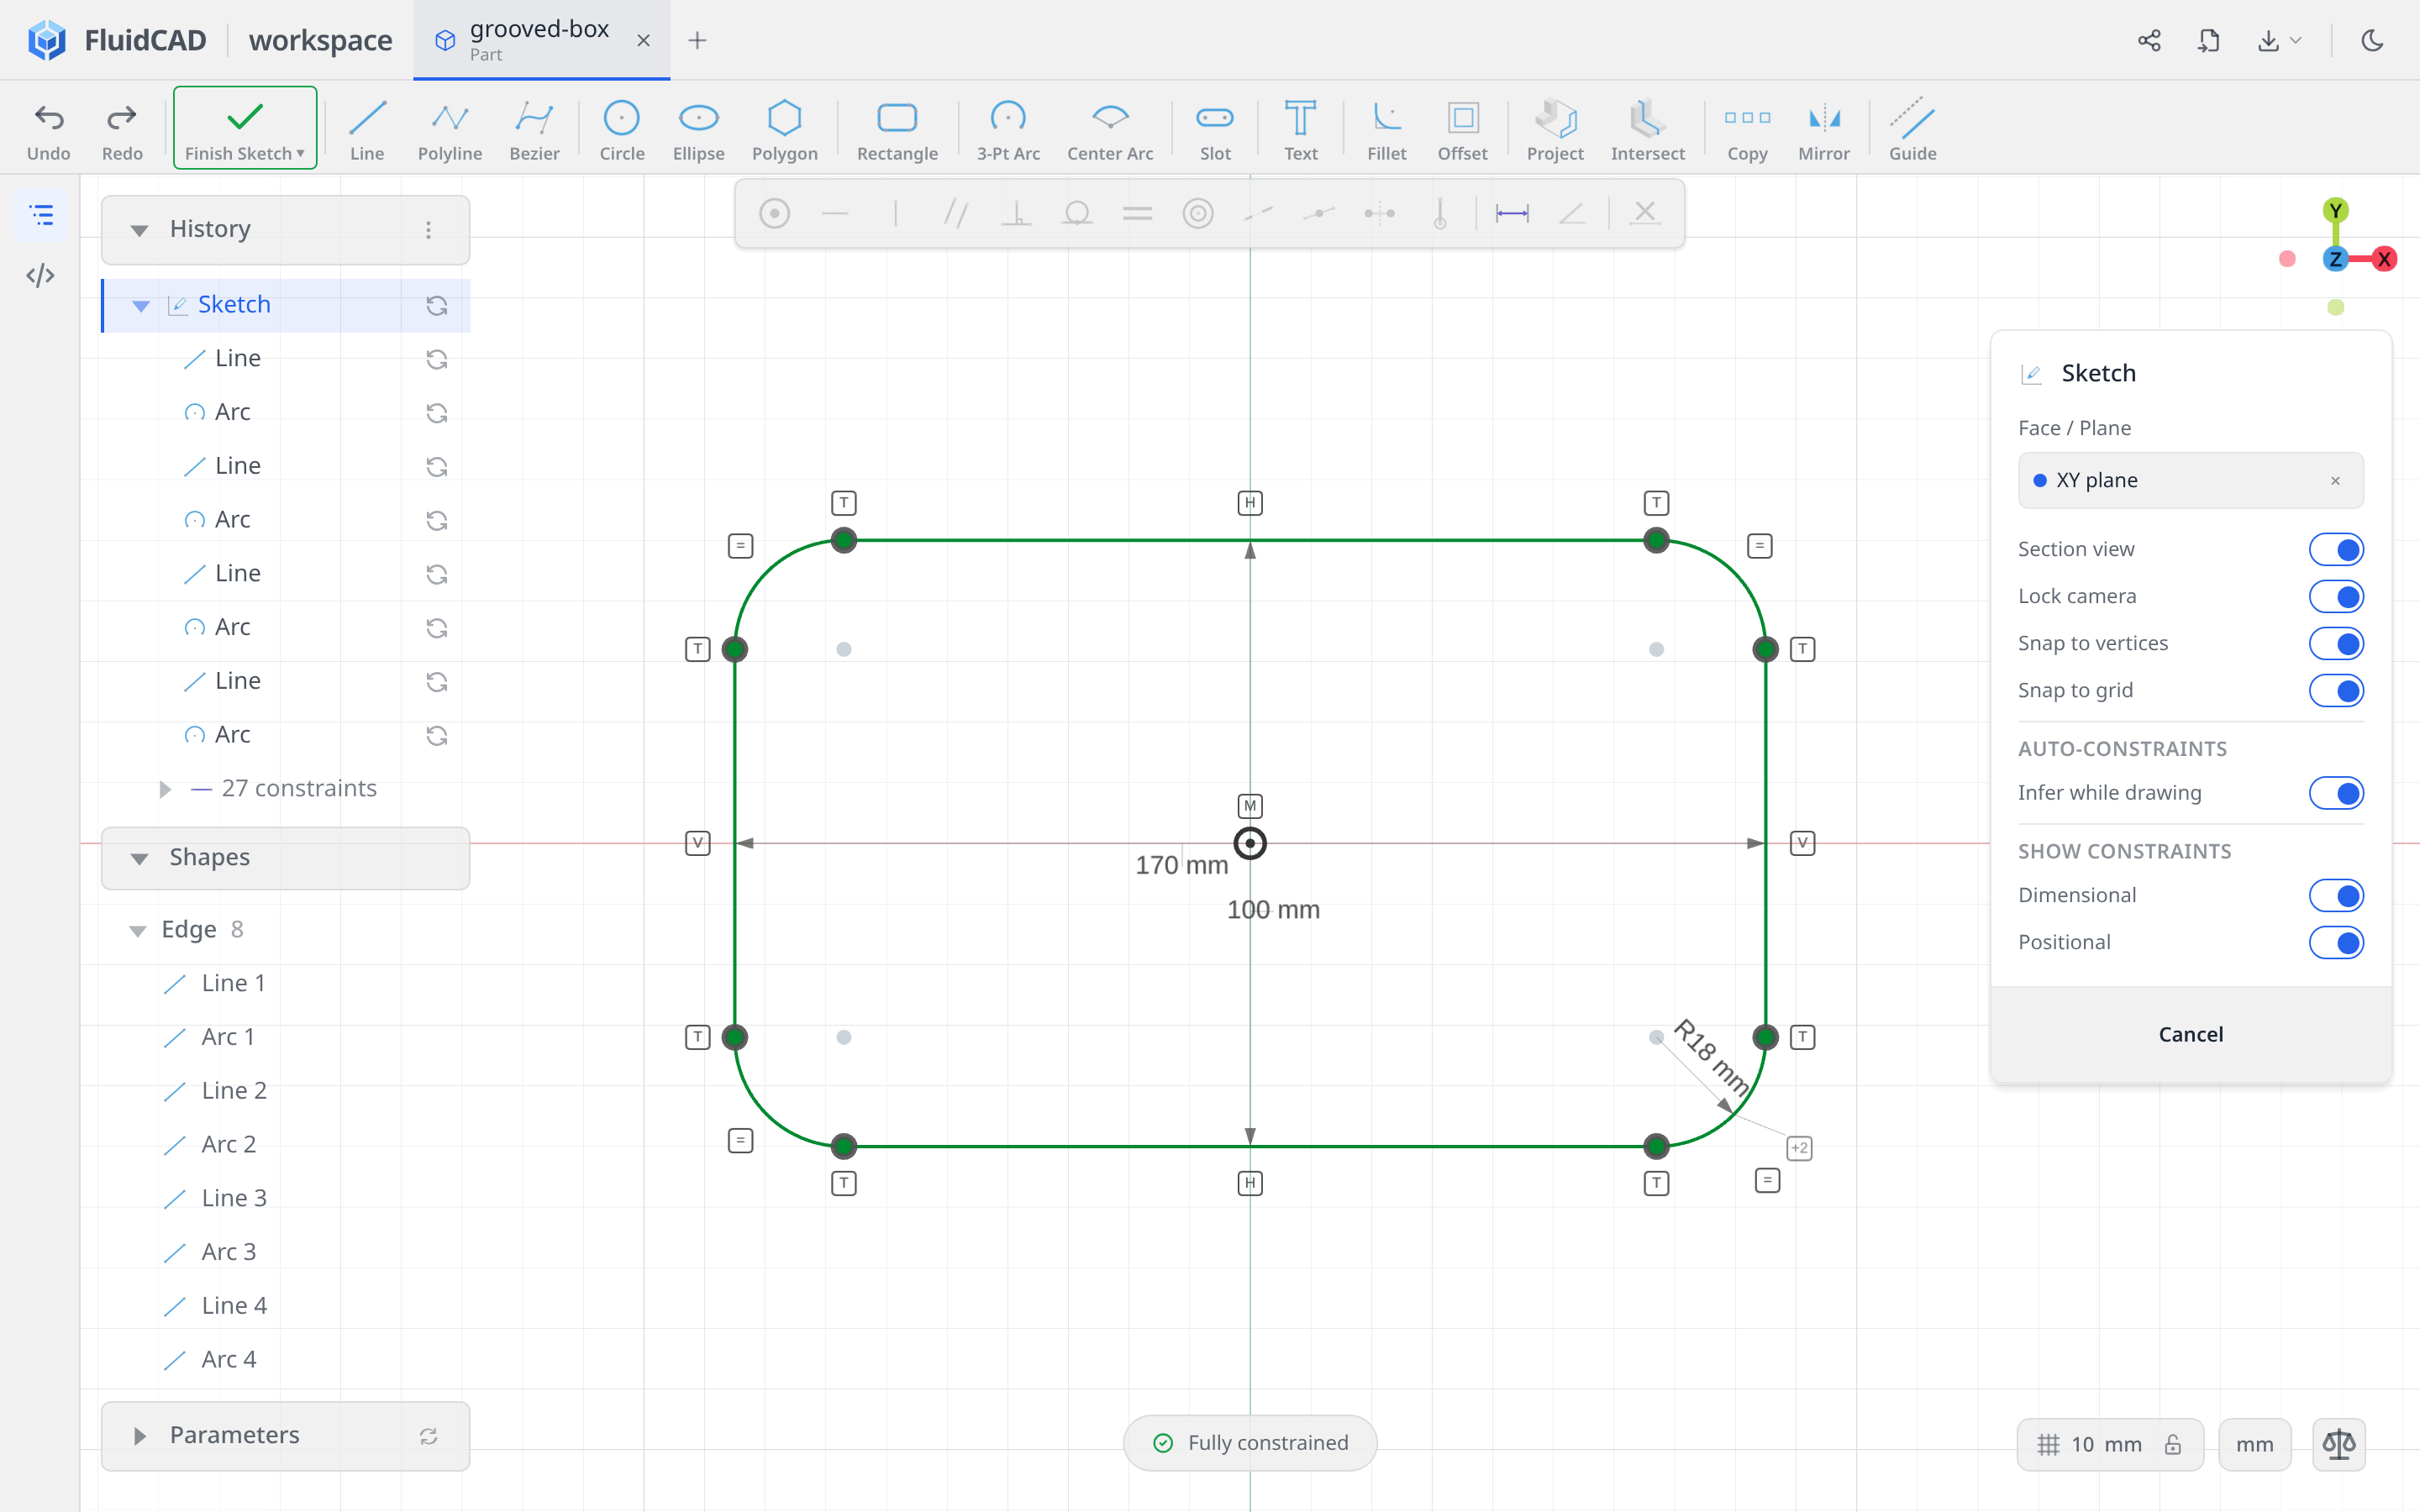2420x1512 pixels.
Task: Select the 3-Pt Arc tool
Action: pos(1008,130)
